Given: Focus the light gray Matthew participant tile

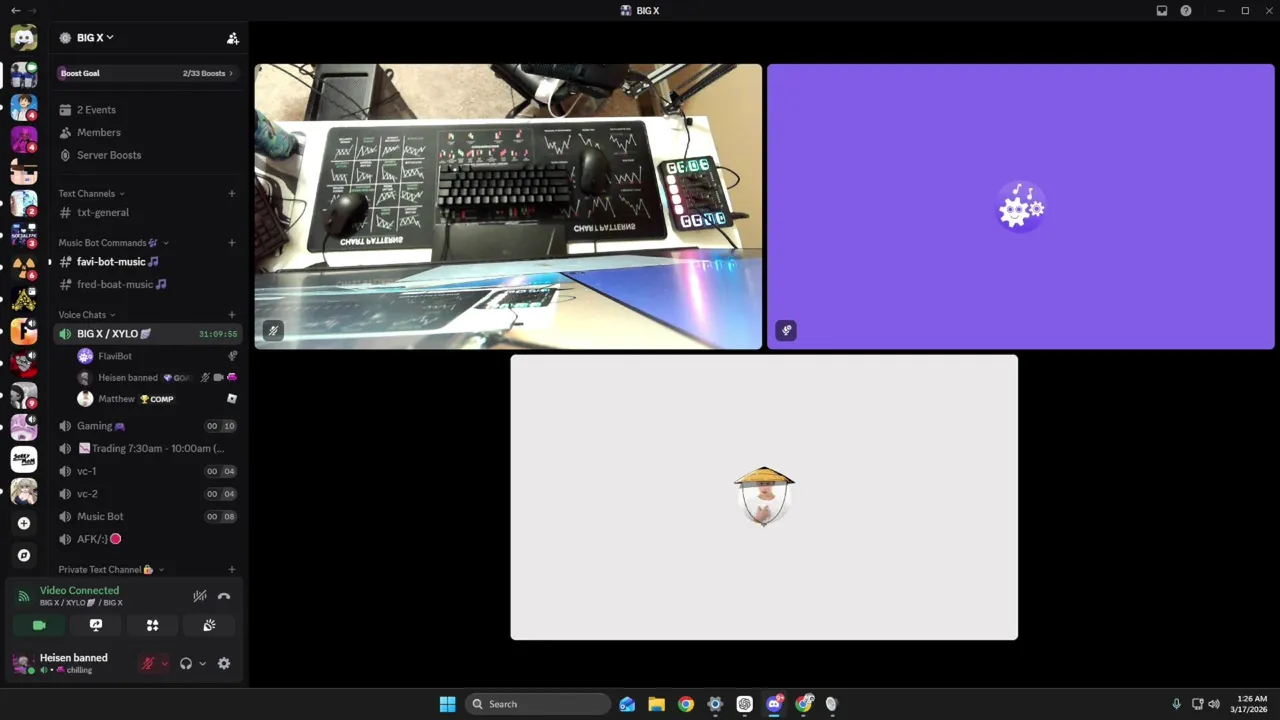Looking at the screenshot, I should tap(764, 497).
